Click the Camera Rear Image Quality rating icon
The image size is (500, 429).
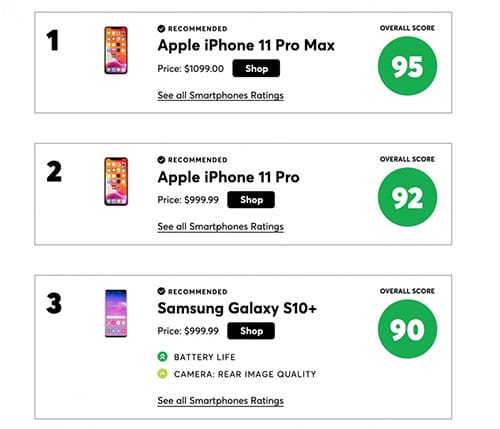pos(162,374)
